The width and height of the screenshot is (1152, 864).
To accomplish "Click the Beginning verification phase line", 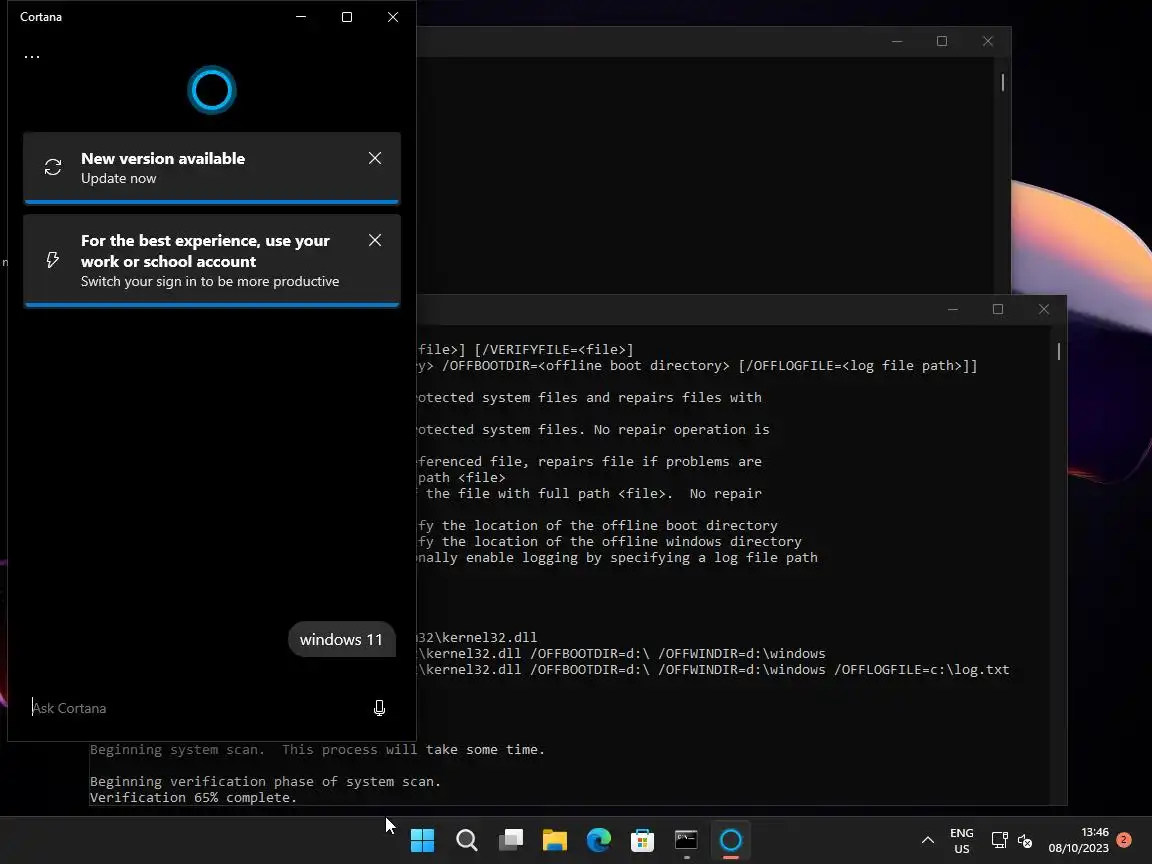I will click(x=265, y=782).
